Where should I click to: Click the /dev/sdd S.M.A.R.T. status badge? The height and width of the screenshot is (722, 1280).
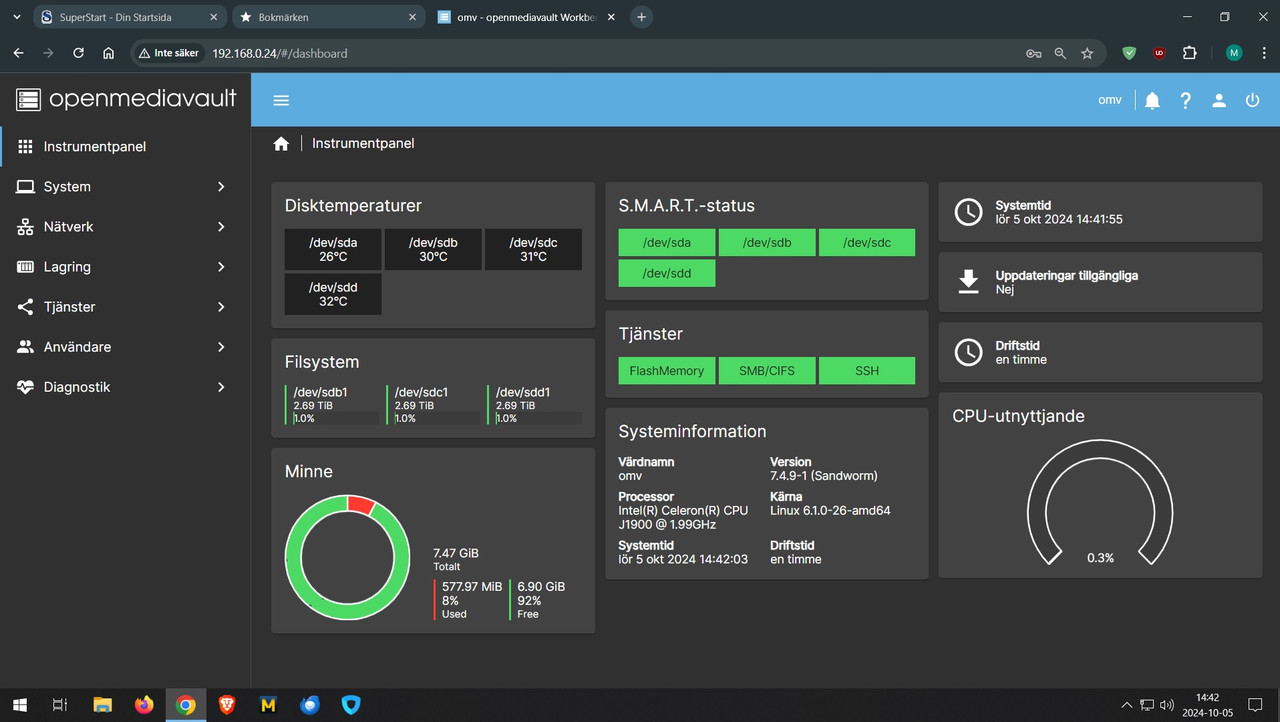667,273
